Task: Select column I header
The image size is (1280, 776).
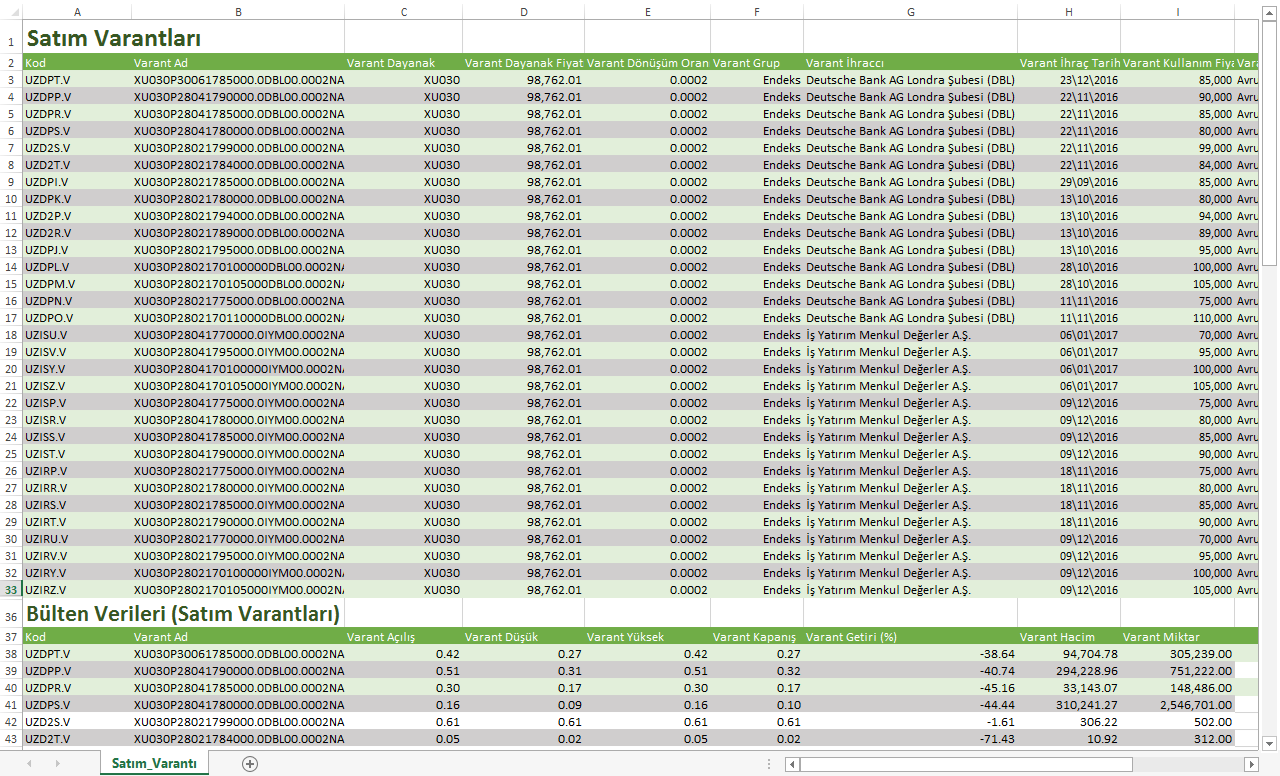Action: (x=1178, y=12)
